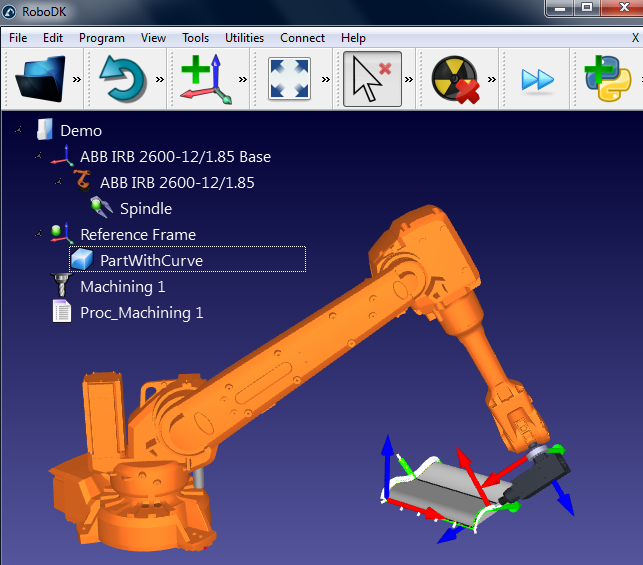Image resolution: width=643 pixels, height=565 pixels.
Task: Collapse the ABB IRB 2600-12/1.85 robot node
Action: click(x=58, y=182)
